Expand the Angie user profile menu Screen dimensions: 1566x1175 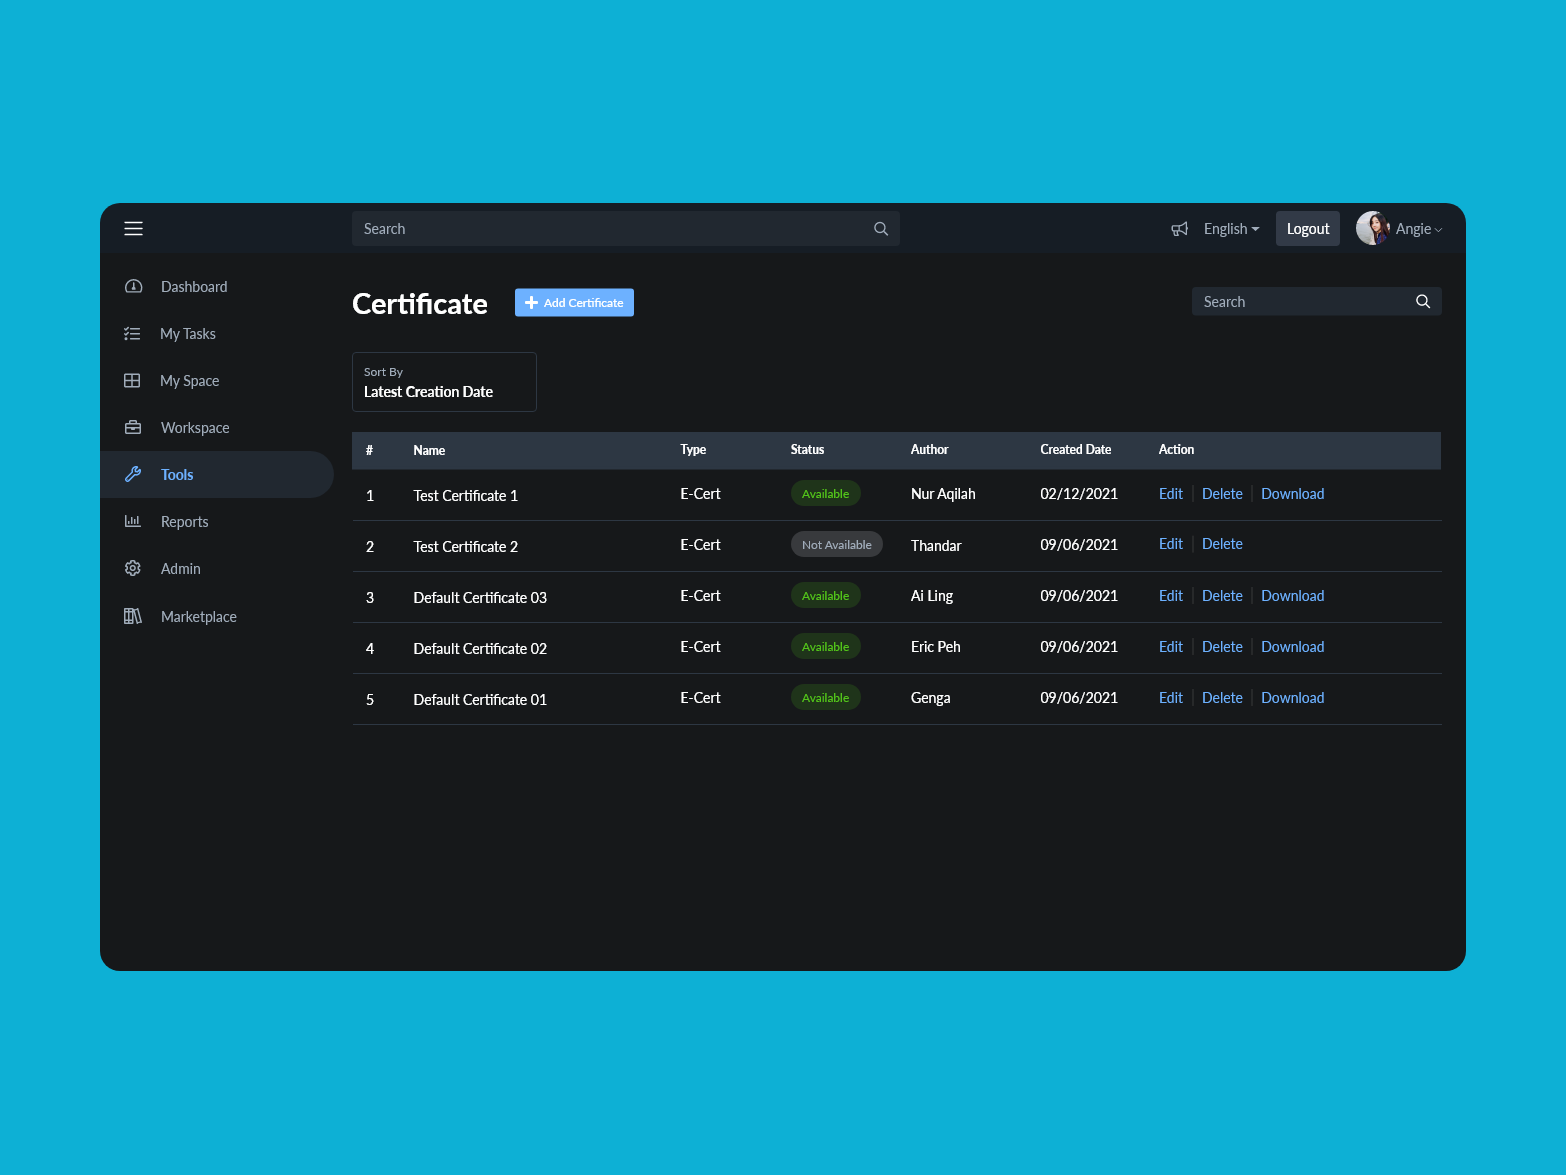pos(1400,229)
